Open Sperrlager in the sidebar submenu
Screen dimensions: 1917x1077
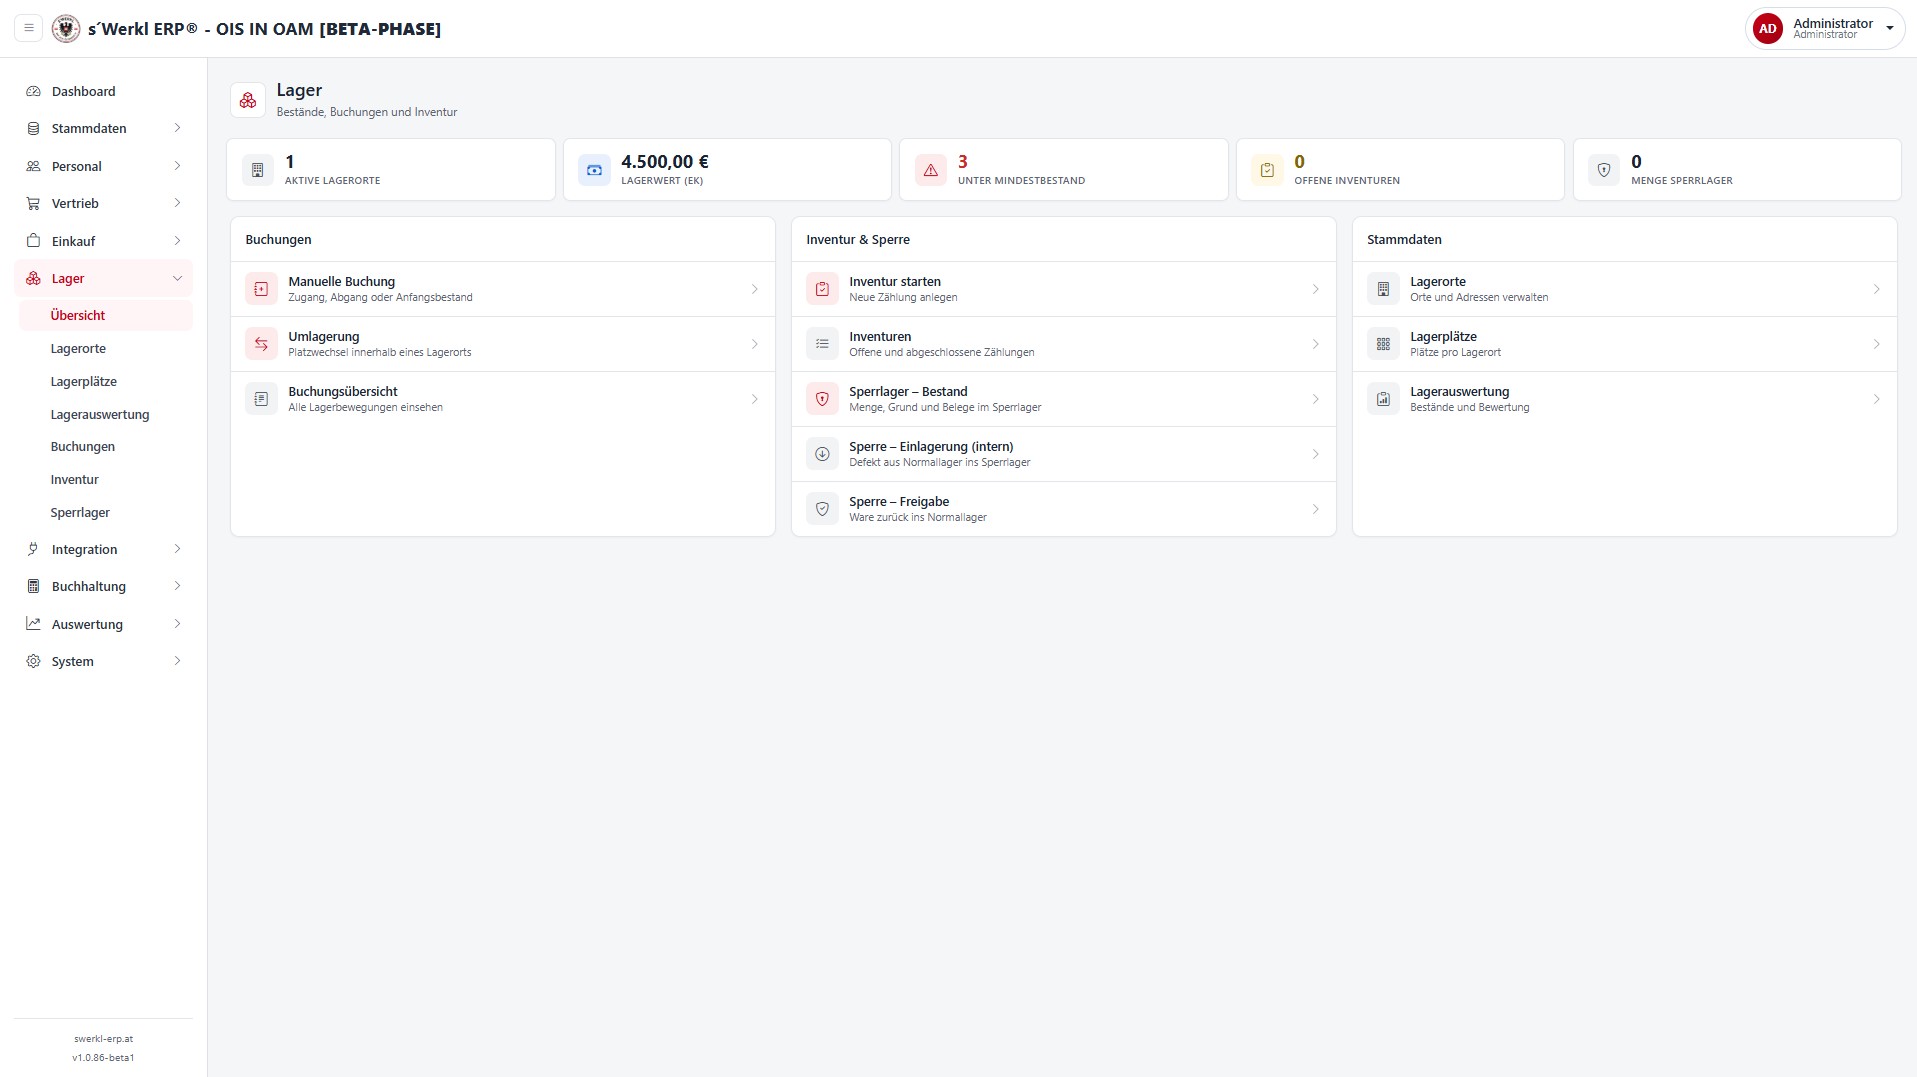click(x=105, y=512)
